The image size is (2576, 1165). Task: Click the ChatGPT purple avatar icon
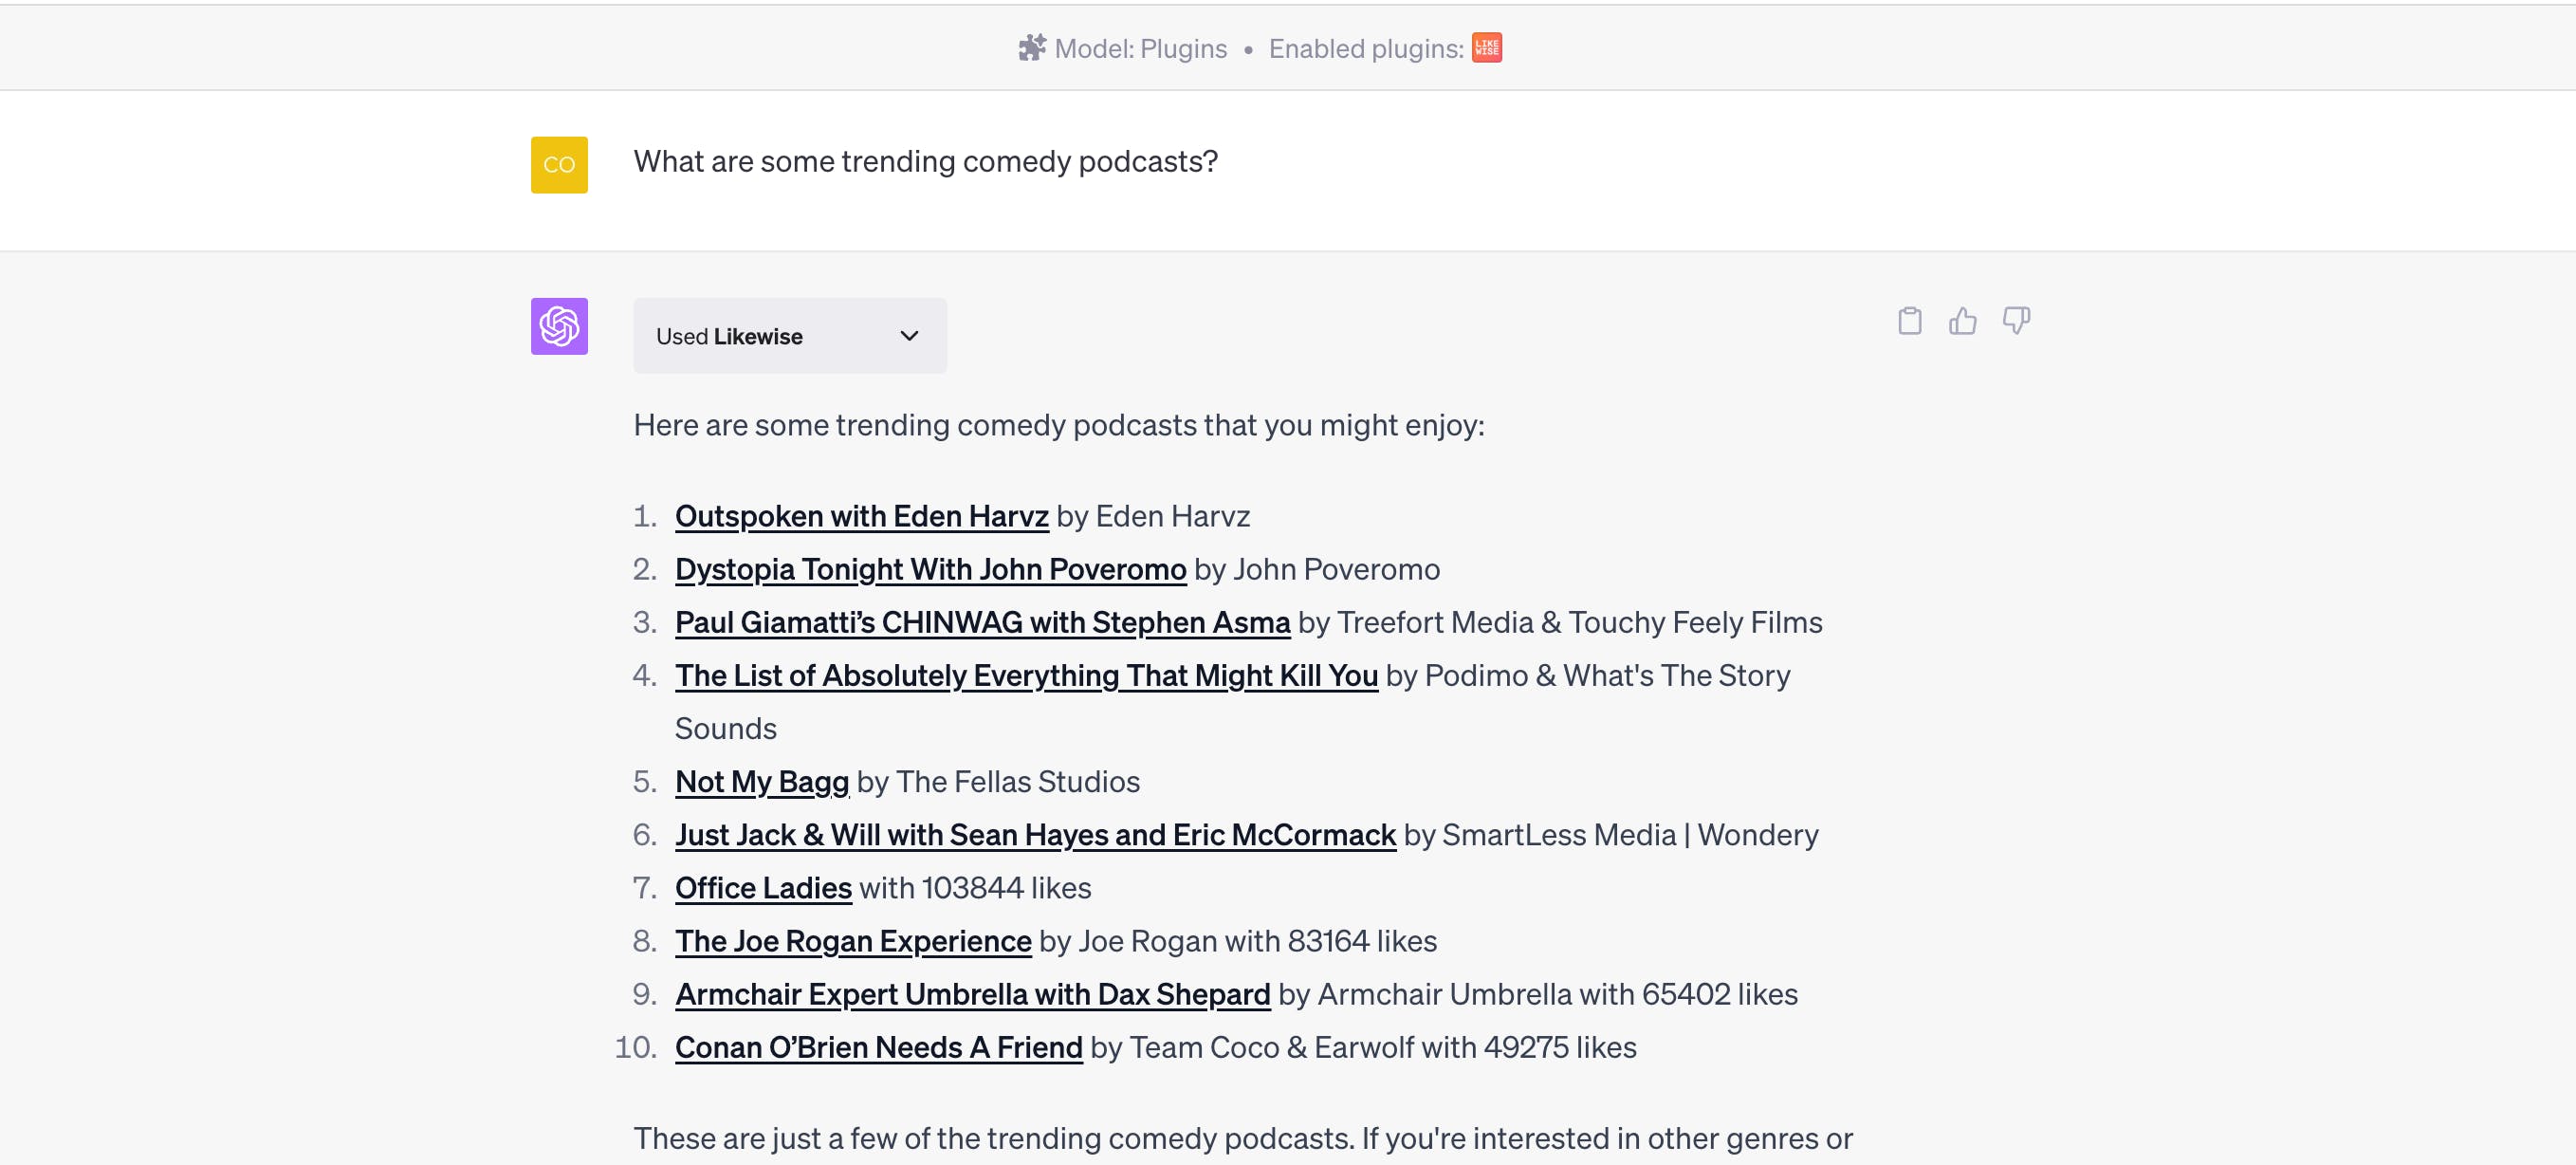pyautogui.click(x=559, y=326)
